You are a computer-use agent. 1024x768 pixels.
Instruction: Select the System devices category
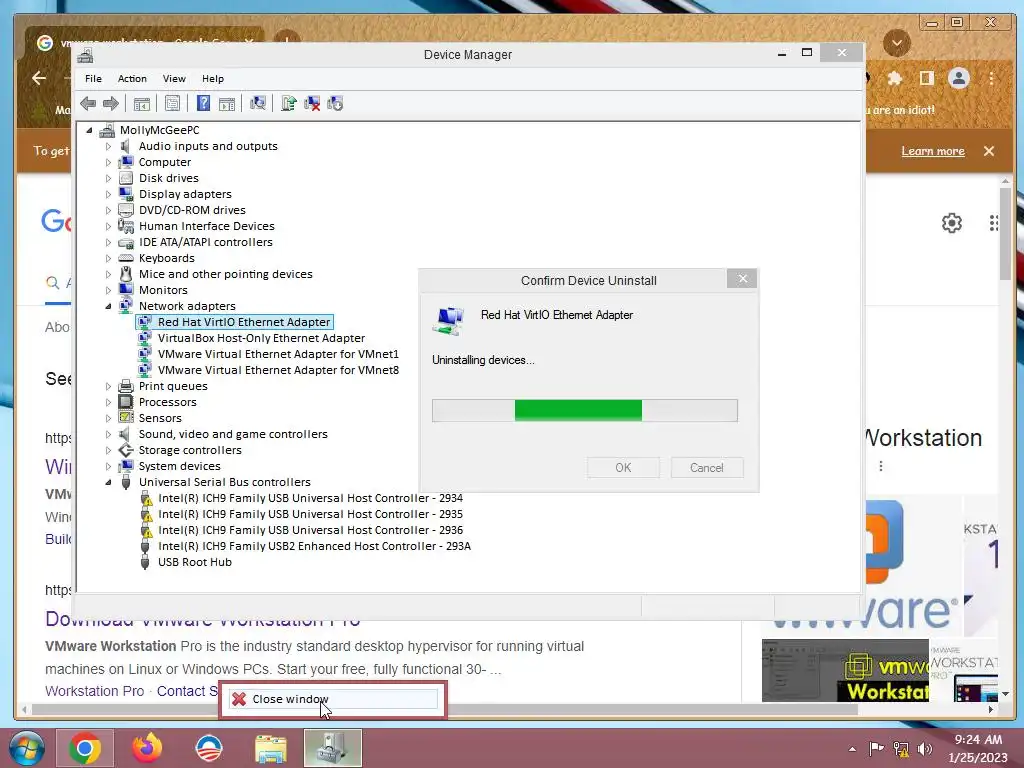pos(180,466)
